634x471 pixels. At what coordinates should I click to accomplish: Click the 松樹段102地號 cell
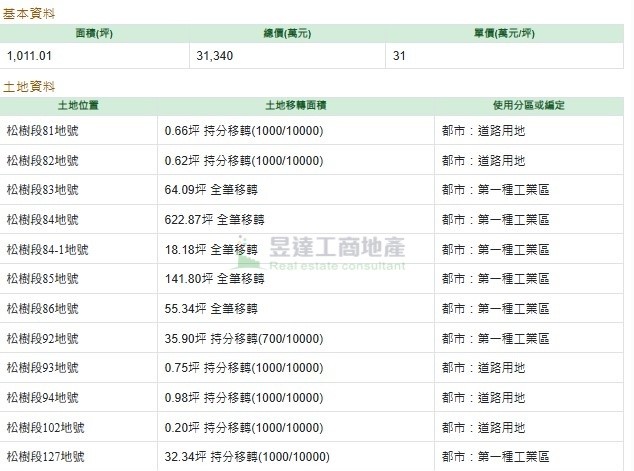point(78,427)
